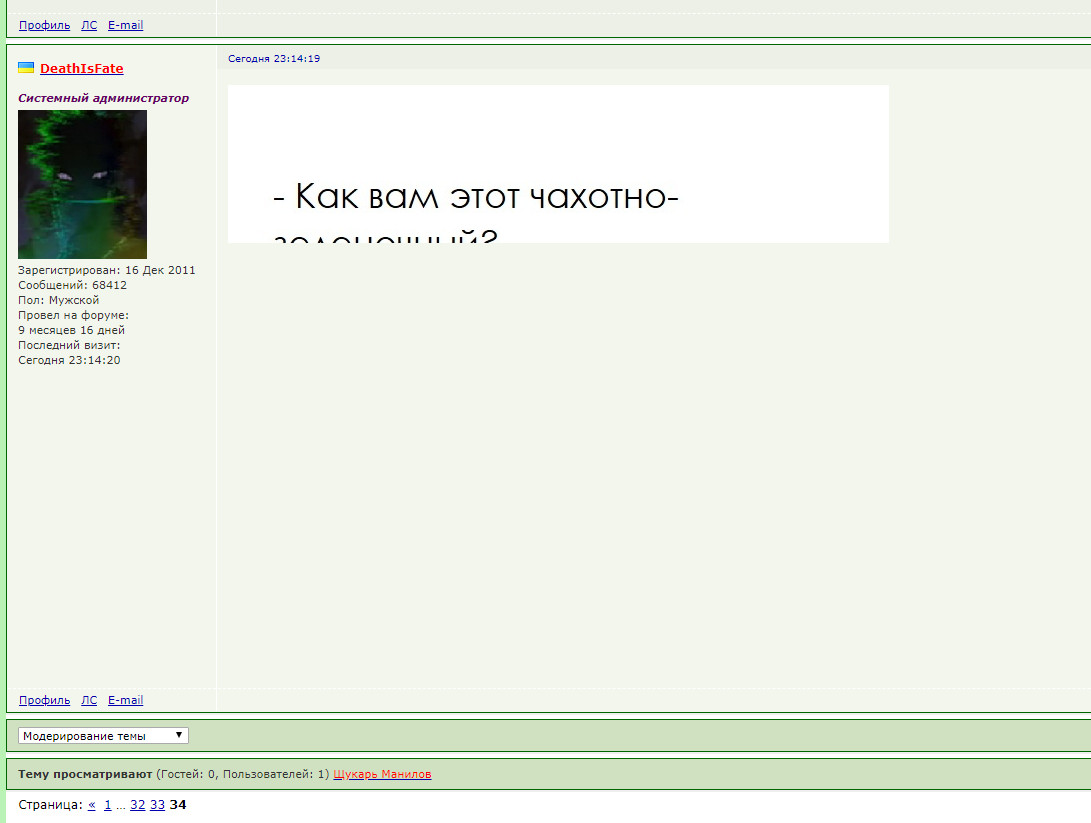Expand the Модерирование темы dropdown

(x=103, y=736)
